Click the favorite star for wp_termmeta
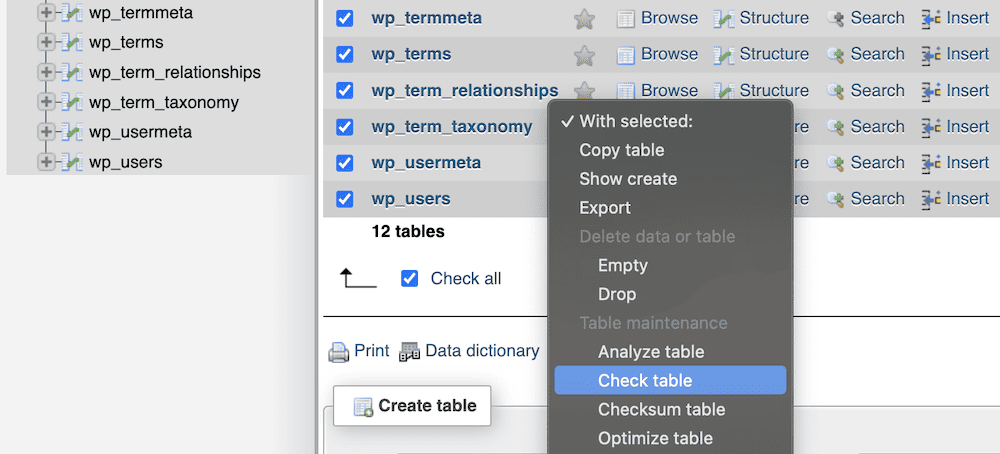This screenshot has height=454, width=1000. click(585, 18)
